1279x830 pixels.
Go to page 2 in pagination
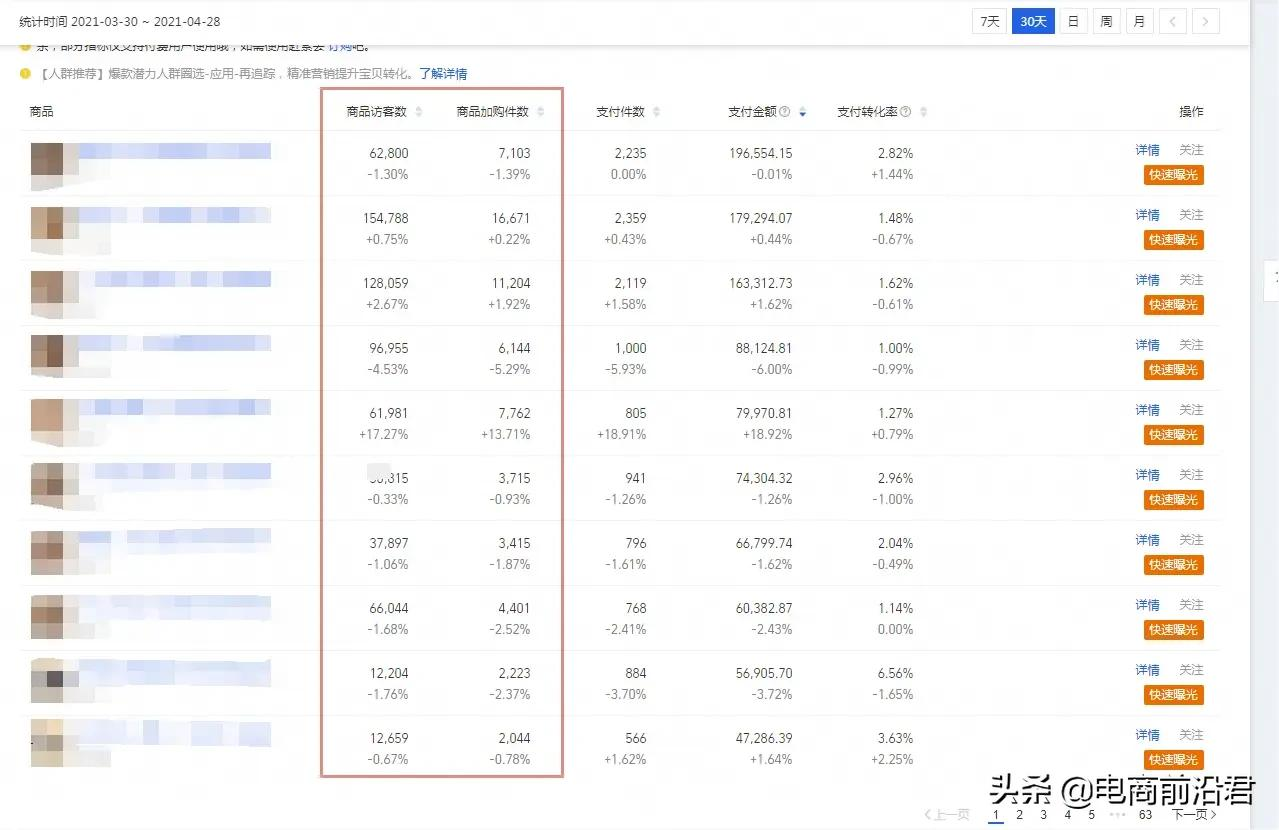click(1020, 816)
